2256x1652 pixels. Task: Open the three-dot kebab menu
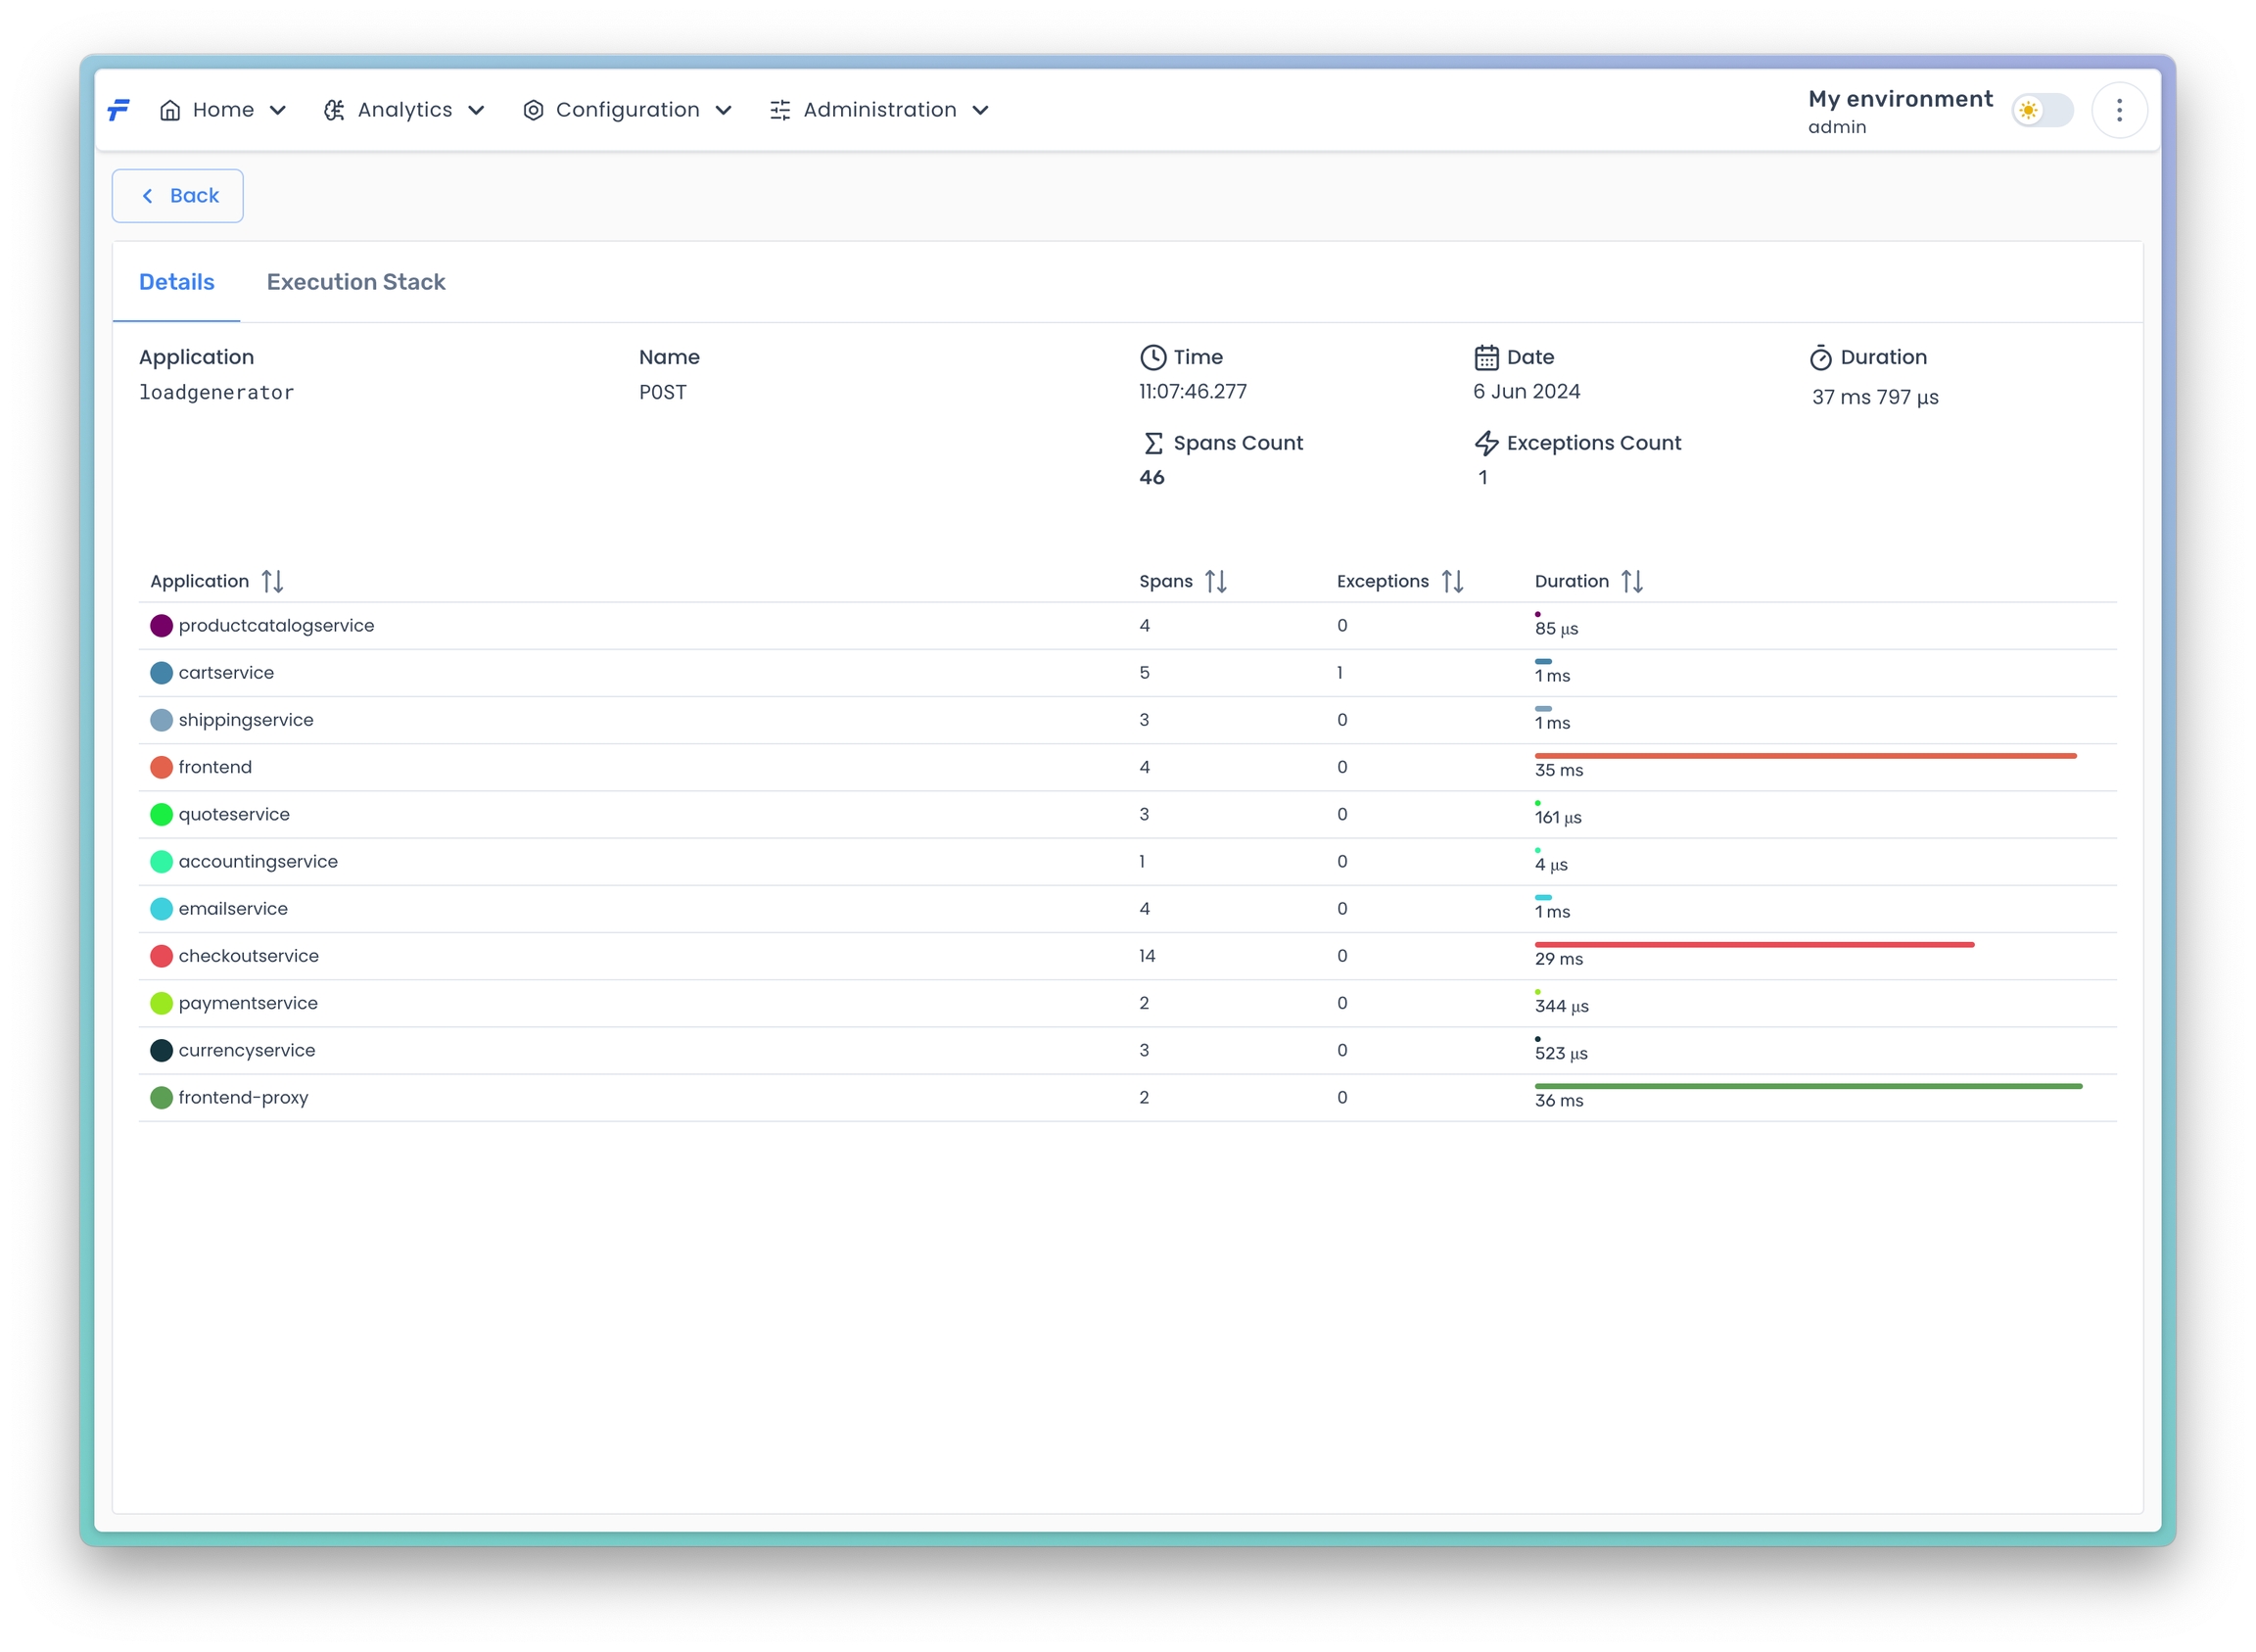(x=2118, y=110)
